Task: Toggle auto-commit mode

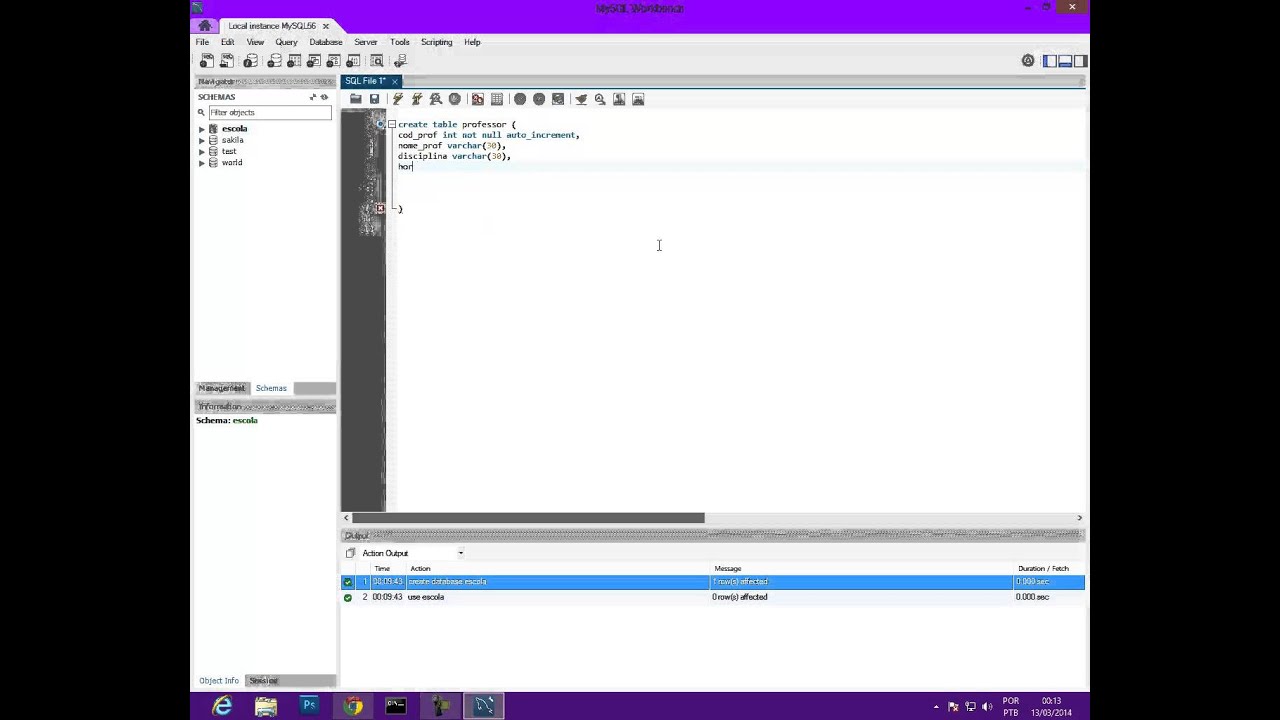Action: click(558, 99)
